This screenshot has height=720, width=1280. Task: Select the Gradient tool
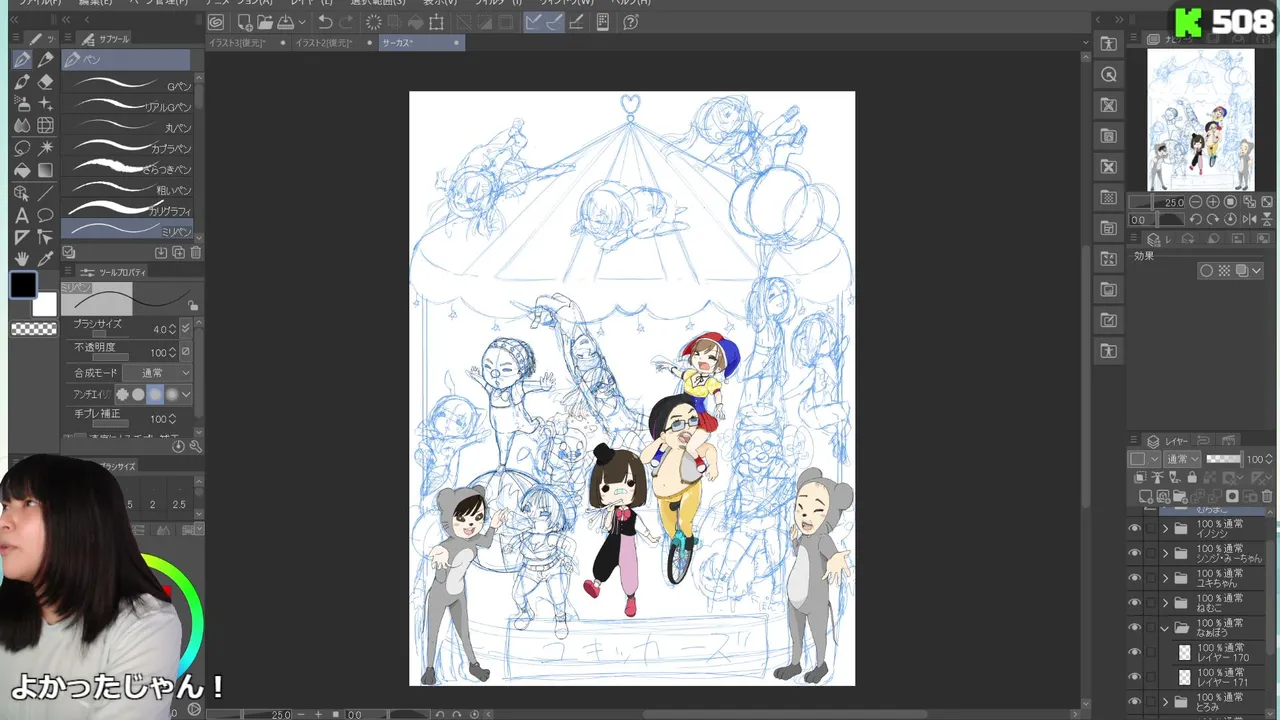45,170
